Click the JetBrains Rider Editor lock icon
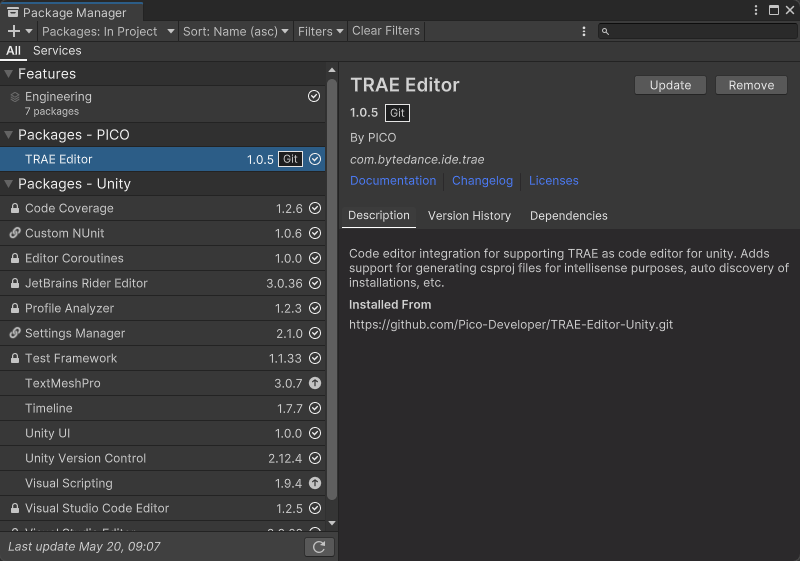 pos(15,283)
